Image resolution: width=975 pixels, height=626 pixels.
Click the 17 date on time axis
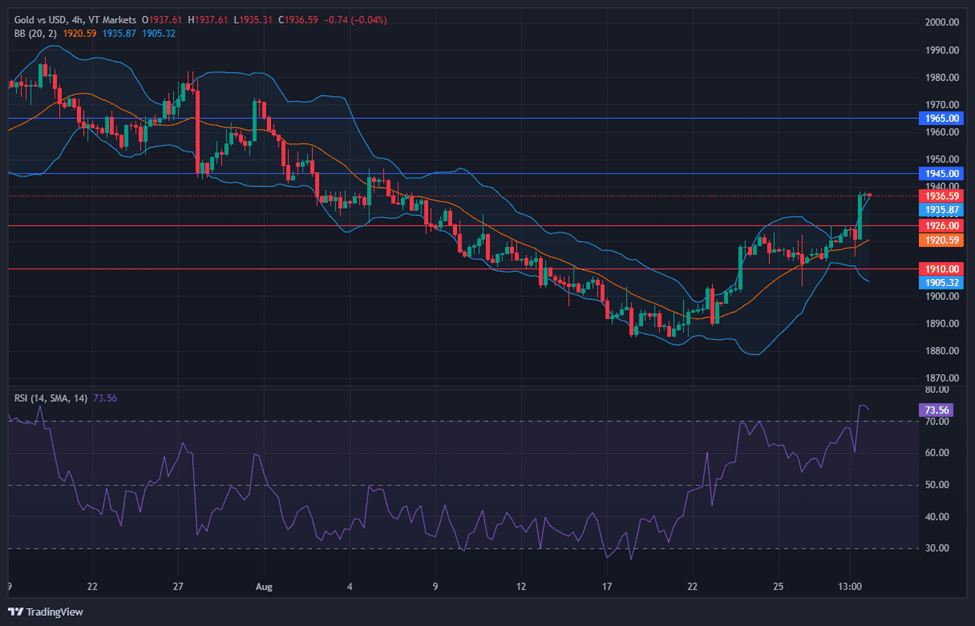point(606,586)
